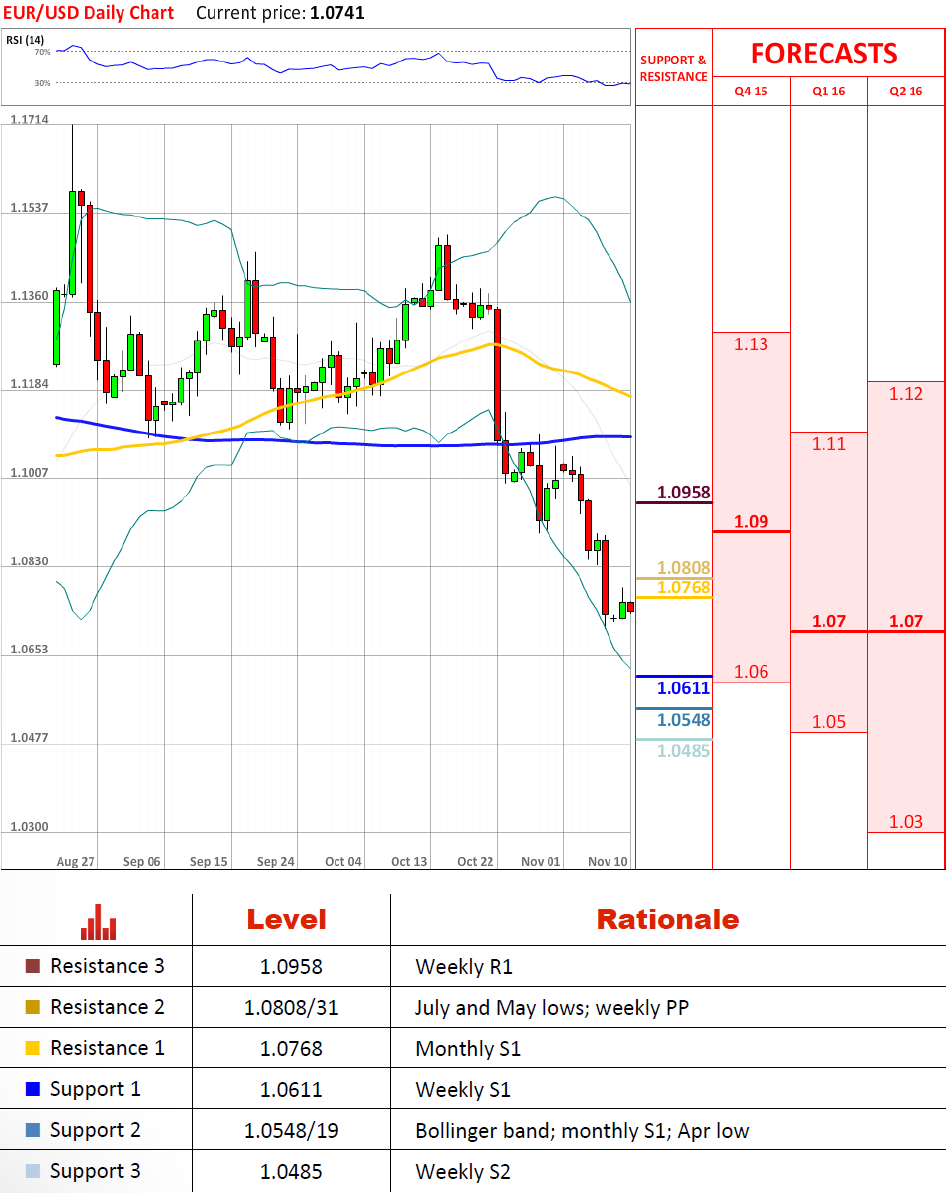Viewport: 951px width, 1193px height.
Task: Select the 'Q4 15' forecast column header
Action: (751, 91)
